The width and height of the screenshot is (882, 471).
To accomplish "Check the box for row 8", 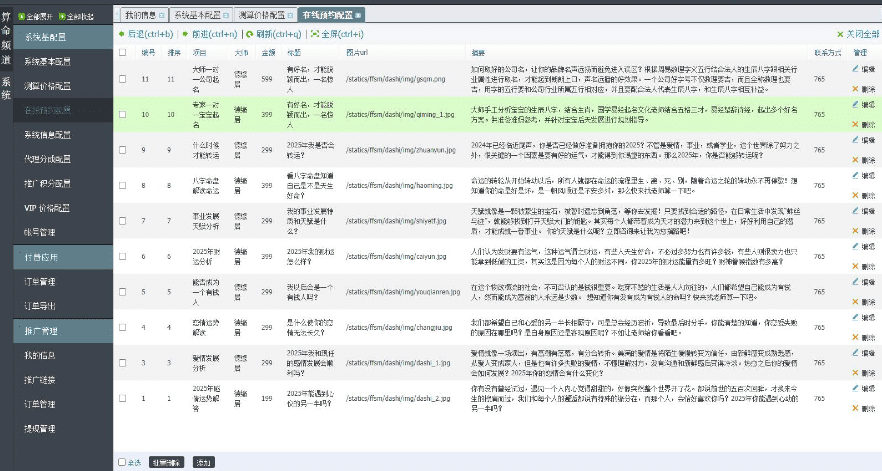I will pyautogui.click(x=123, y=186).
